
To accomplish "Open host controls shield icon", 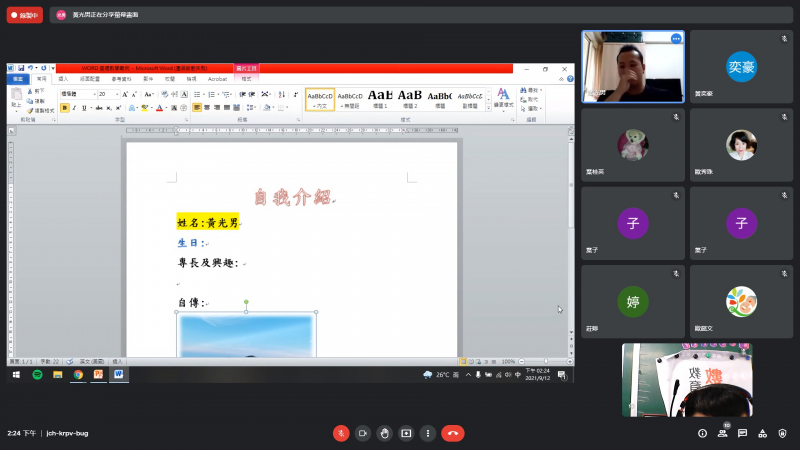I will click(782, 433).
